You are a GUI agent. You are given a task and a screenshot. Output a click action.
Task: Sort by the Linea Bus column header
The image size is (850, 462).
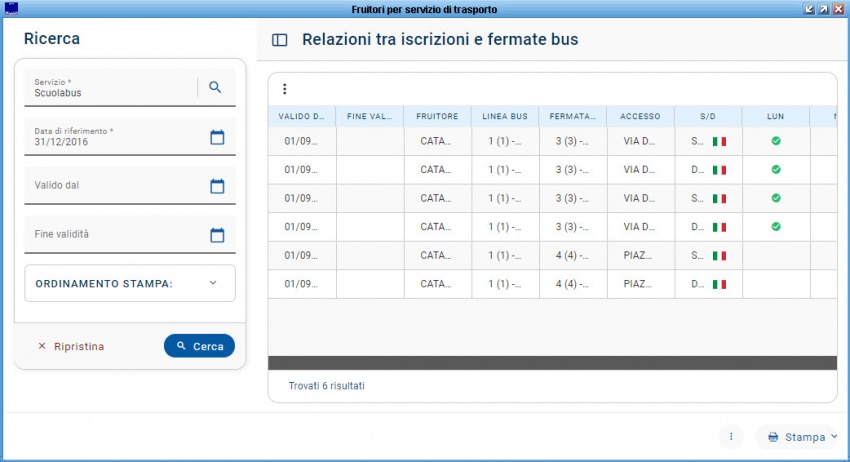pyautogui.click(x=504, y=117)
